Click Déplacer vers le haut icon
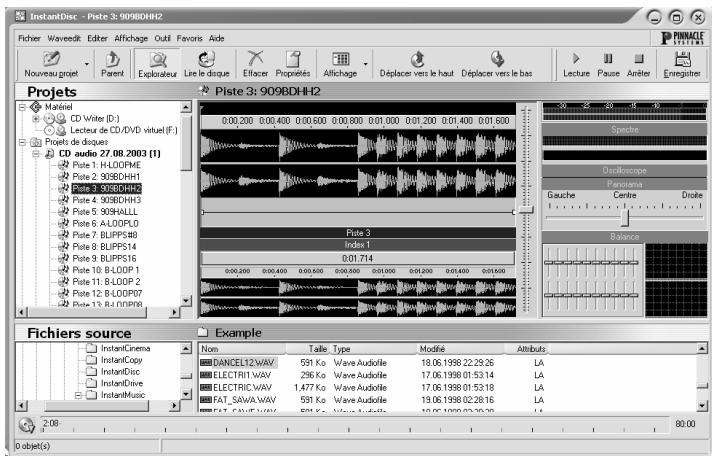This screenshot has height=456, width=712. 417,59
